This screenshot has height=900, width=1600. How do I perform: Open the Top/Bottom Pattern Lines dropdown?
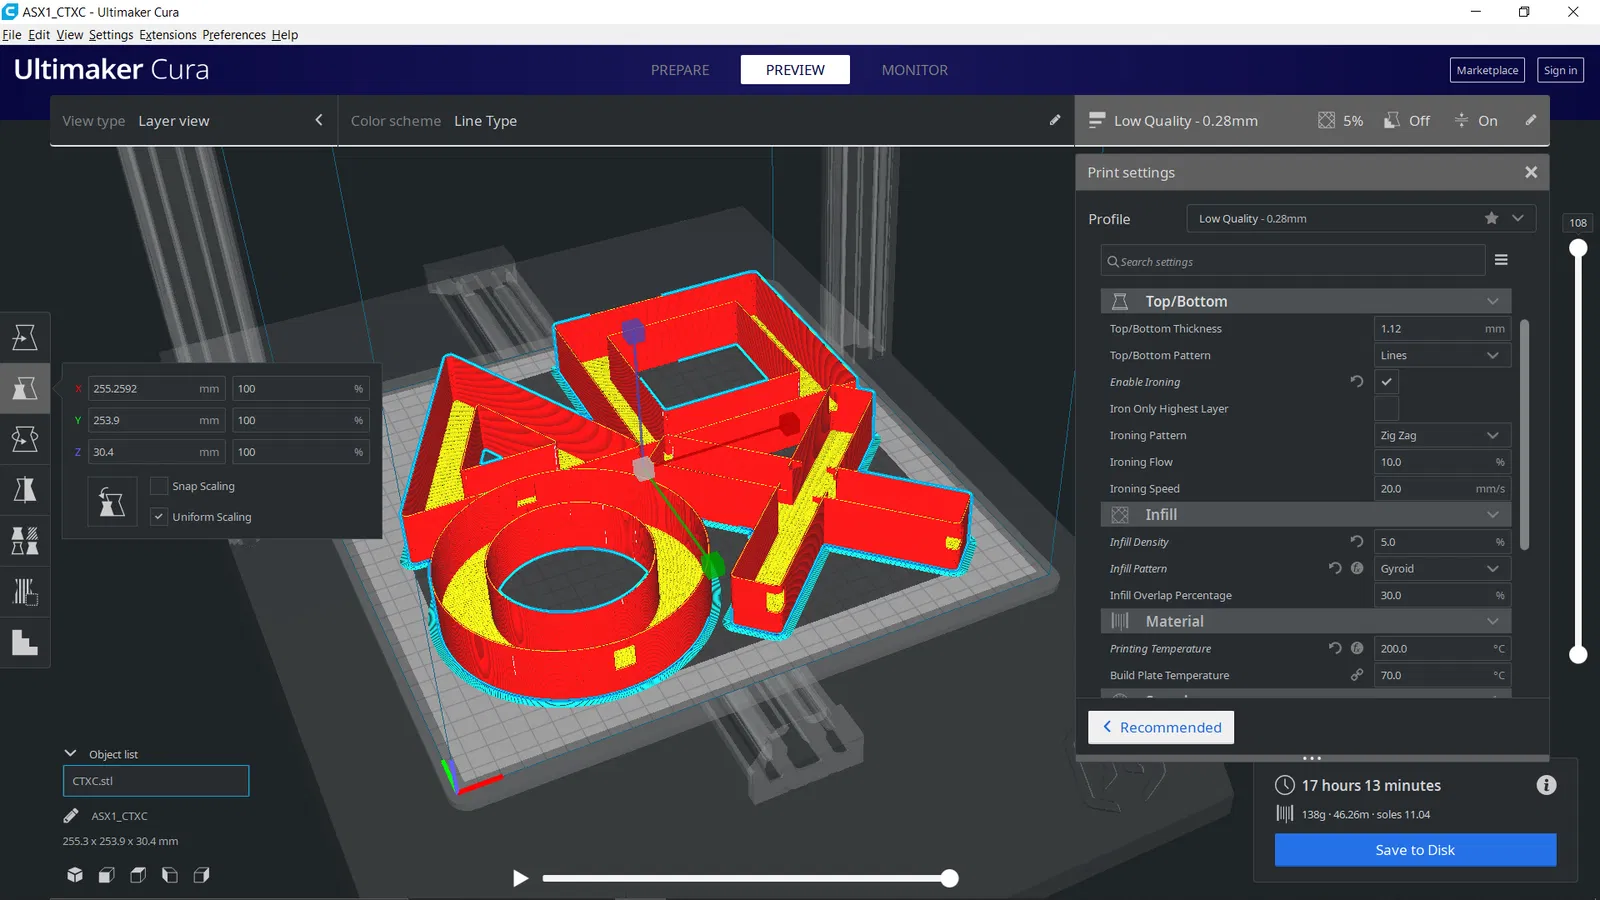pos(1442,355)
